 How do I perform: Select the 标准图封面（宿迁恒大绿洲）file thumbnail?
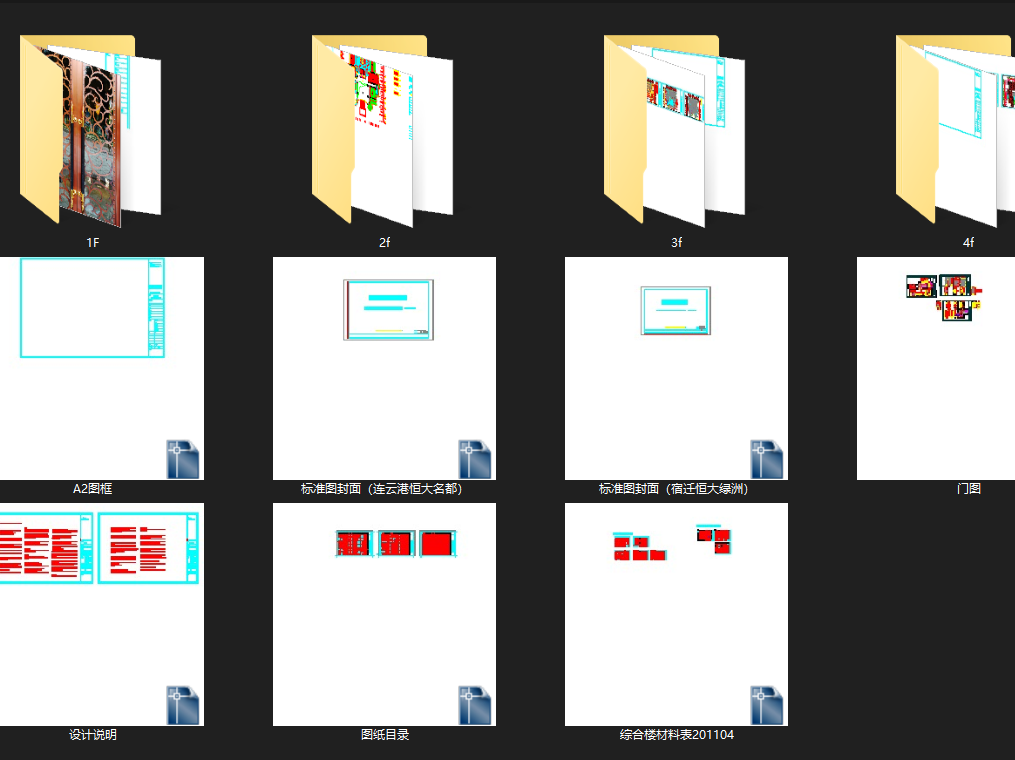click(x=676, y=368)
